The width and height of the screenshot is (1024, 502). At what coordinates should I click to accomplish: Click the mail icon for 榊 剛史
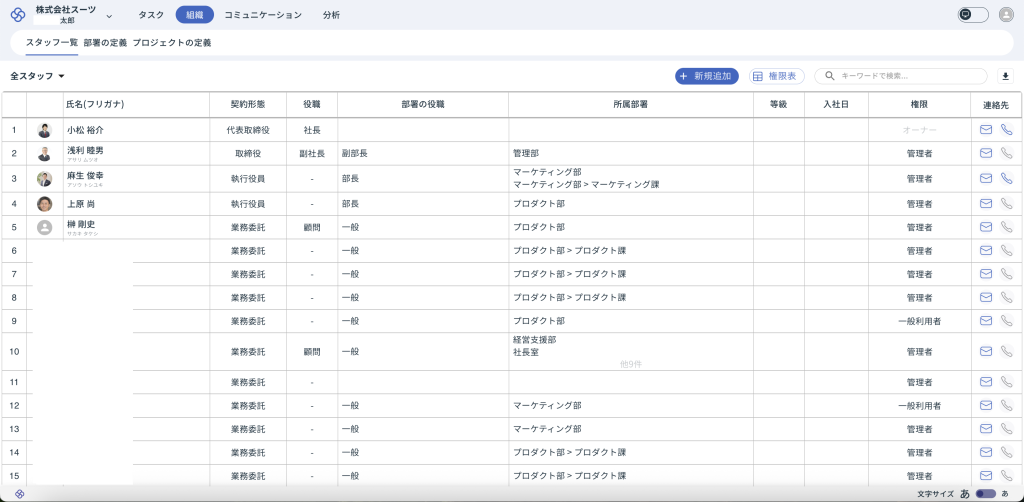(985, 227)
